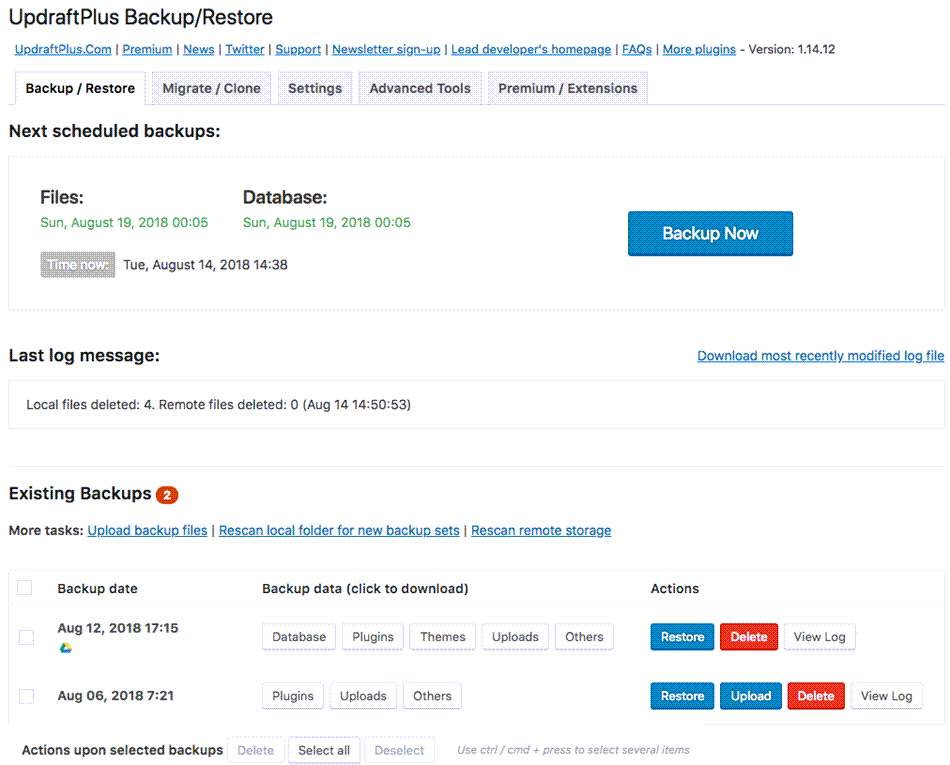The image size is (950, 765).
Task: Download Plugins from the Aug 06 backup
Action: coord(293,696)
